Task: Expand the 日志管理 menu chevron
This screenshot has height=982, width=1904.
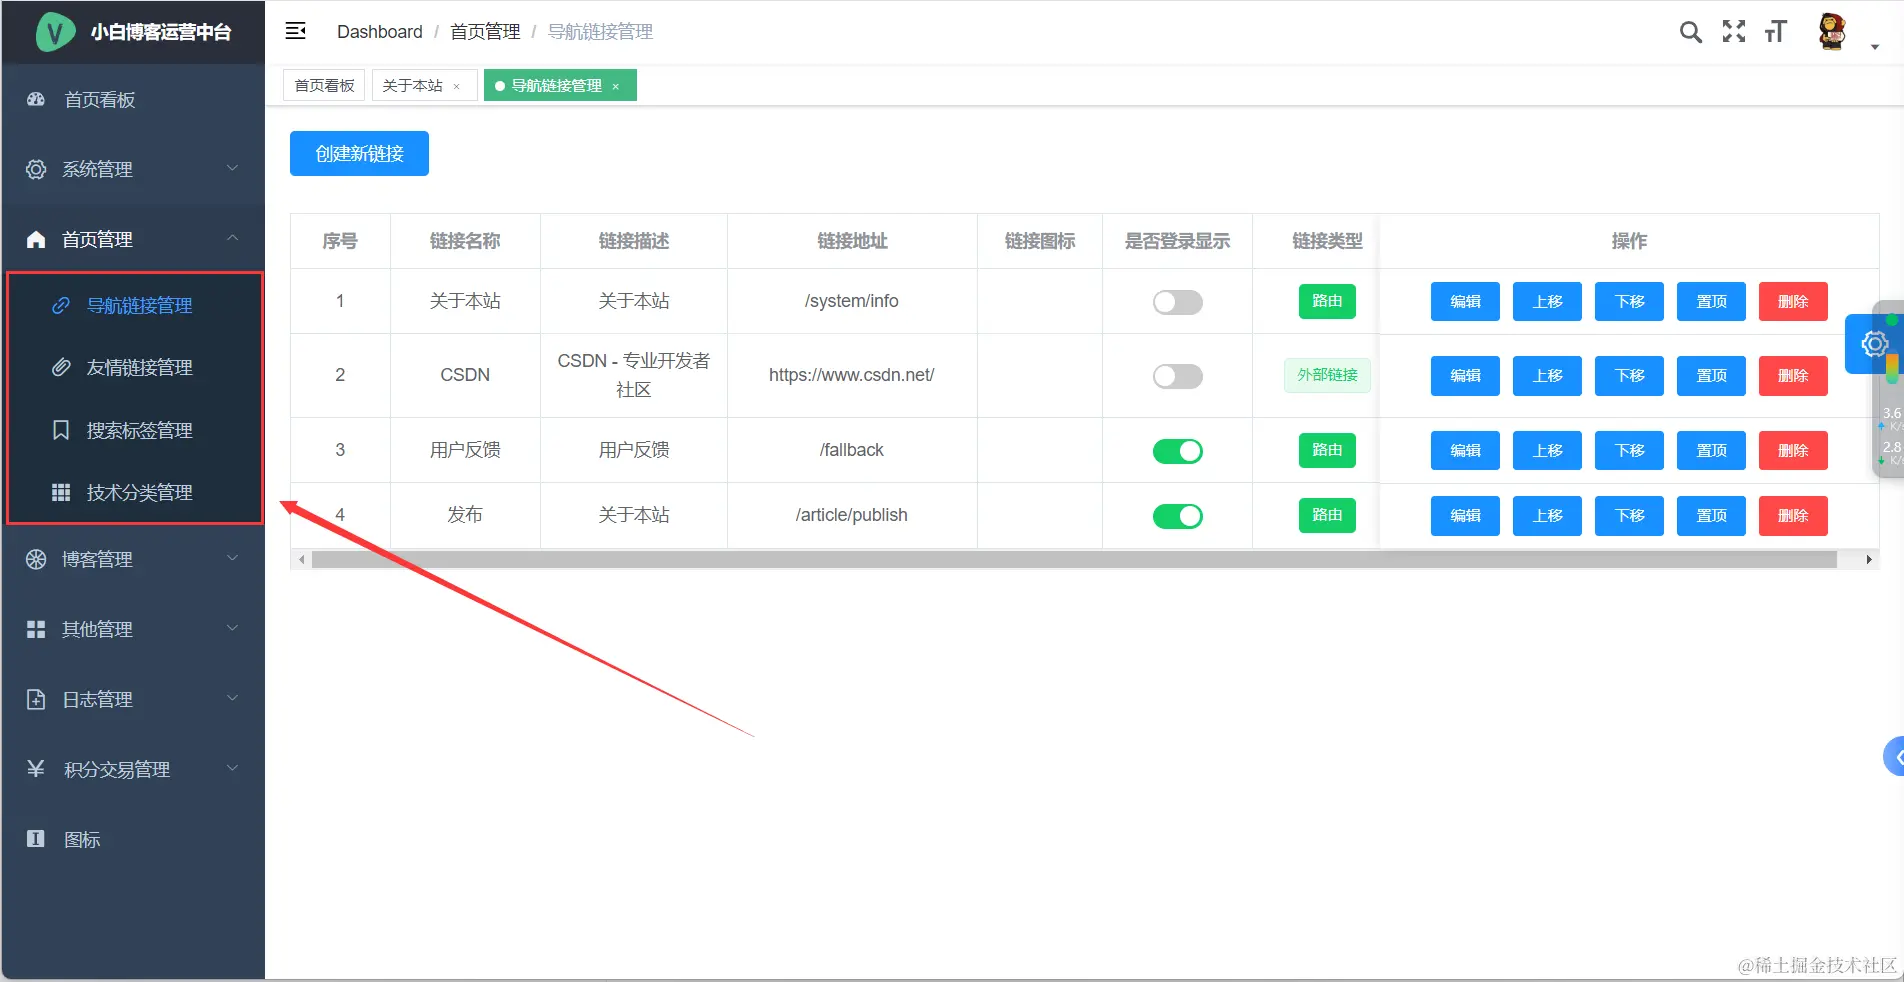Action: 232,698
